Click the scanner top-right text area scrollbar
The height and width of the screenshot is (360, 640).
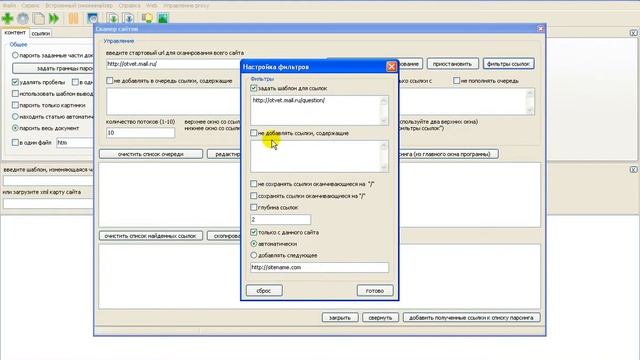click(530, 102)
